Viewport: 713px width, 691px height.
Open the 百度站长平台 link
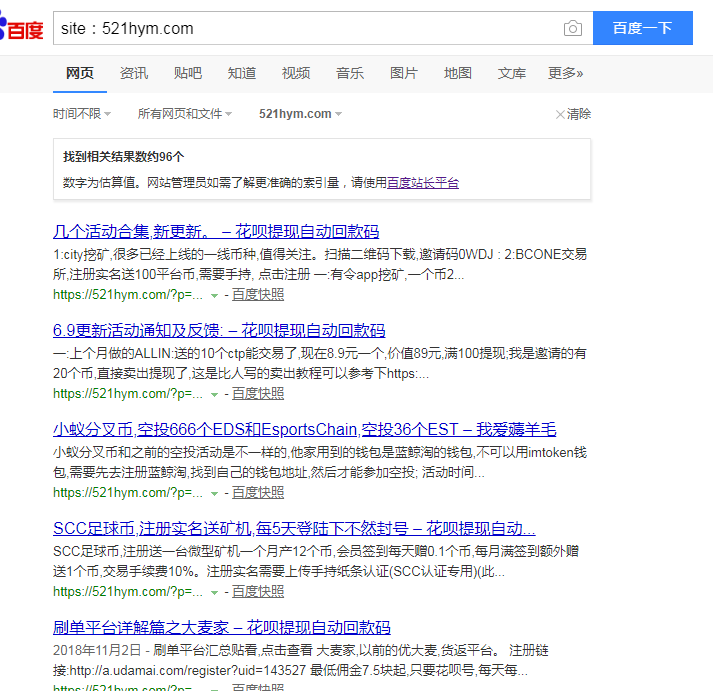tap(423, 183)
